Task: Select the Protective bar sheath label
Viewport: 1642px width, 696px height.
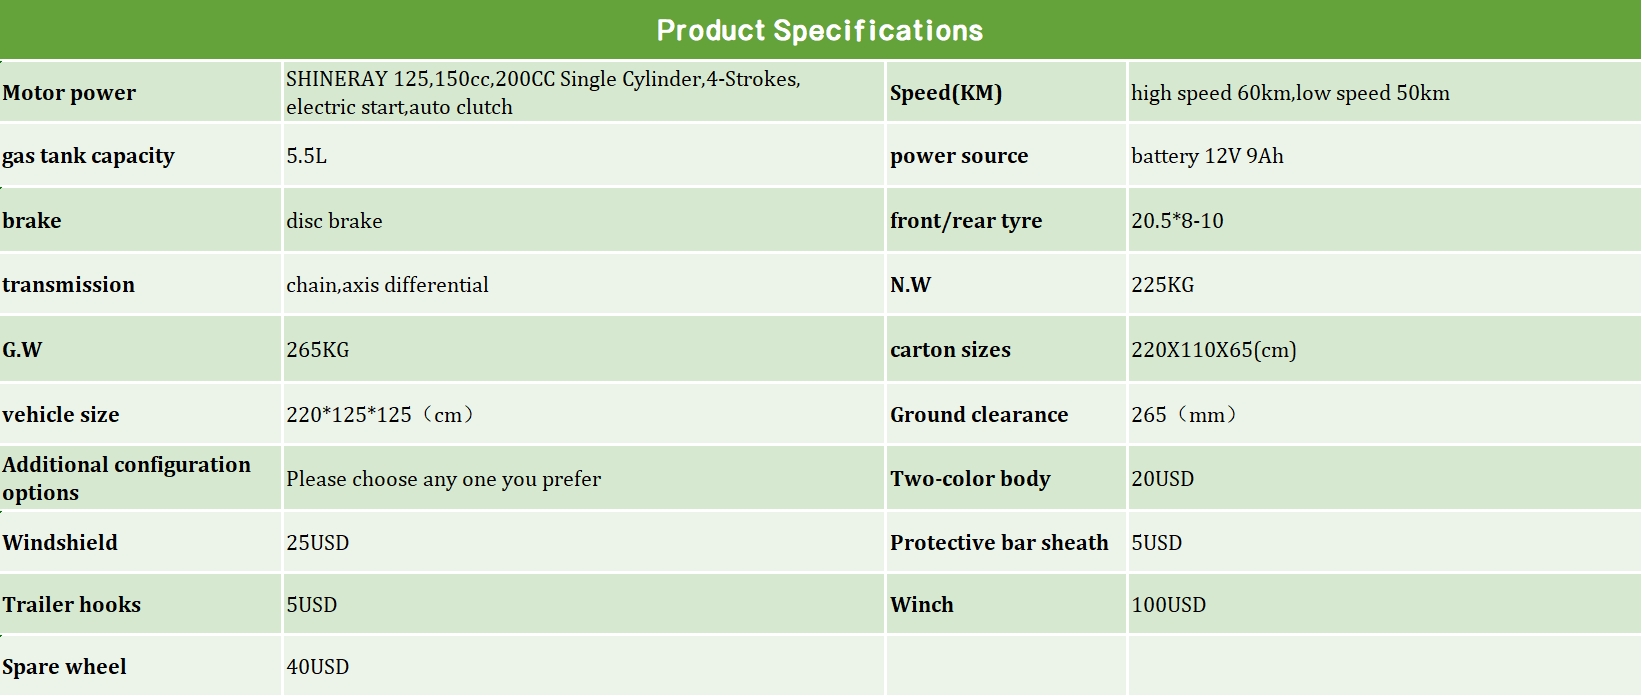Action: click(x=999, y=543)
